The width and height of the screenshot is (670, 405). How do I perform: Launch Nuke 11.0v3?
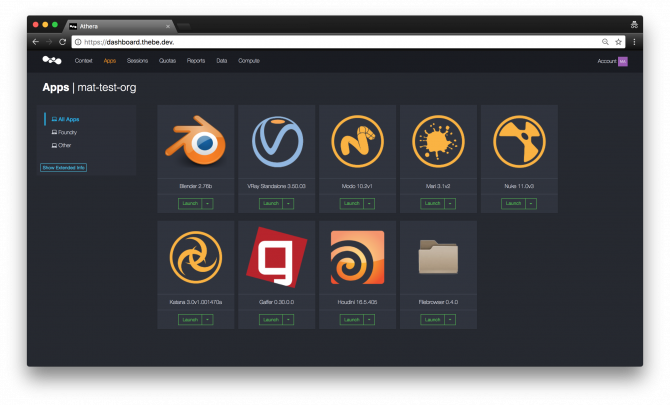513,204
